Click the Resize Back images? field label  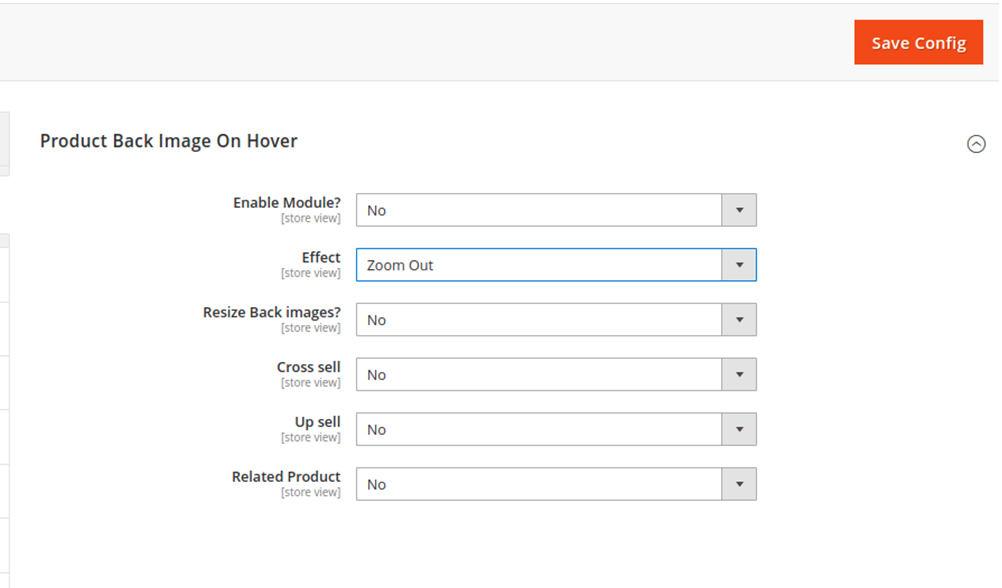(271, 312)
